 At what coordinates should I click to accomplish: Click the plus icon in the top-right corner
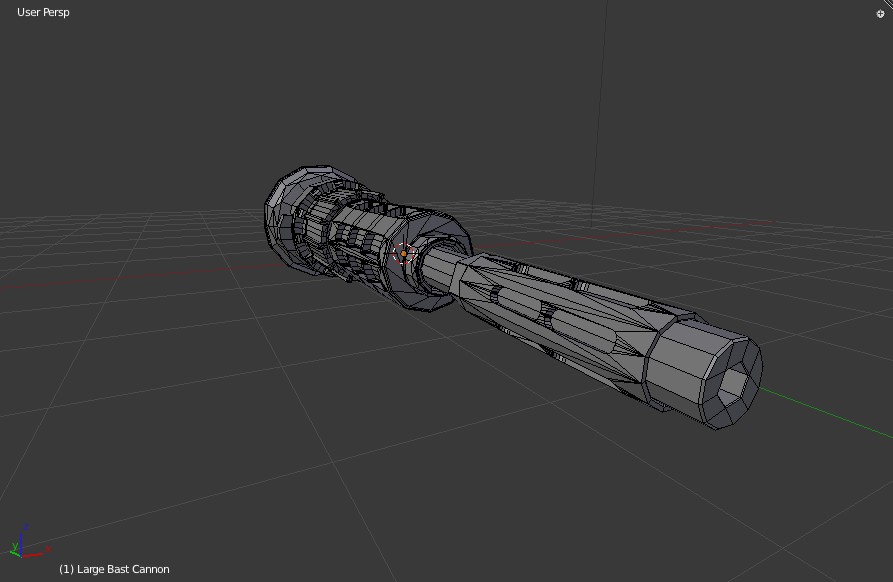(880, 13)
